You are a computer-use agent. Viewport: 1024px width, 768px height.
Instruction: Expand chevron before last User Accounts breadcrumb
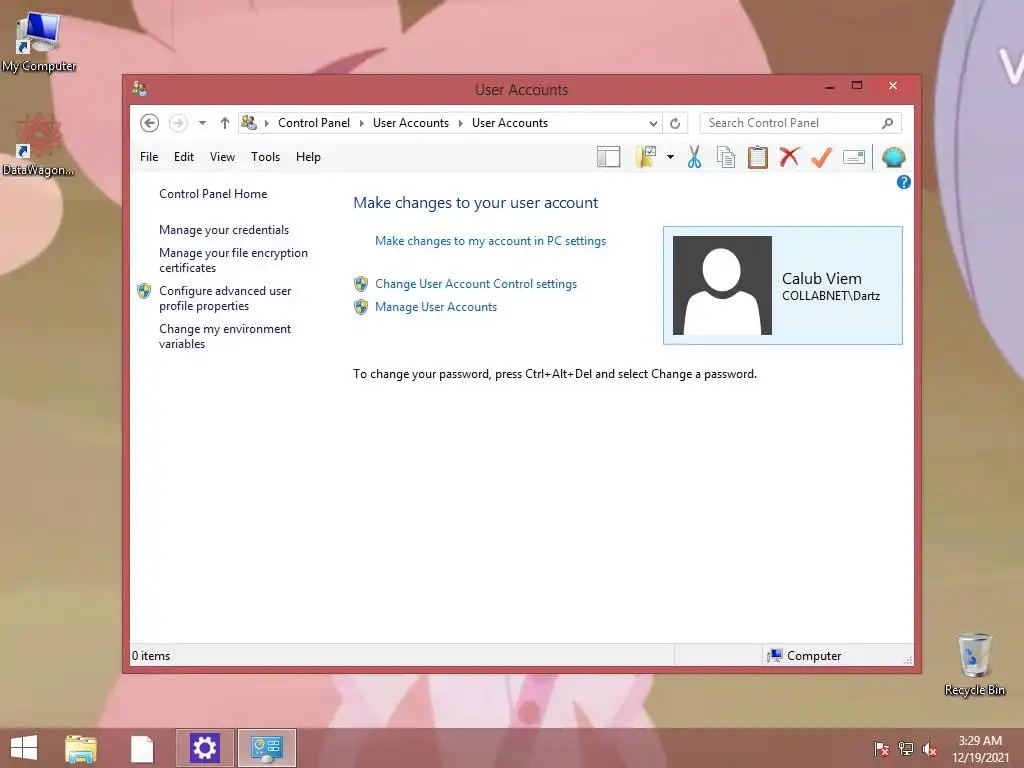click(x=460, y=123)
